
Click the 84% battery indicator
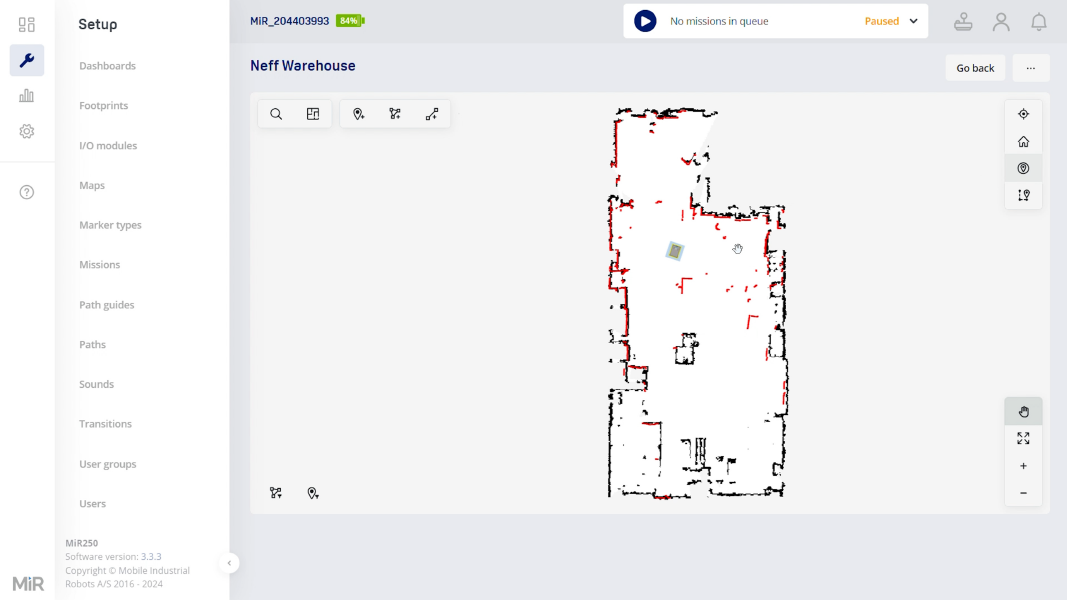pyautogui.click(x=349, y=19)
